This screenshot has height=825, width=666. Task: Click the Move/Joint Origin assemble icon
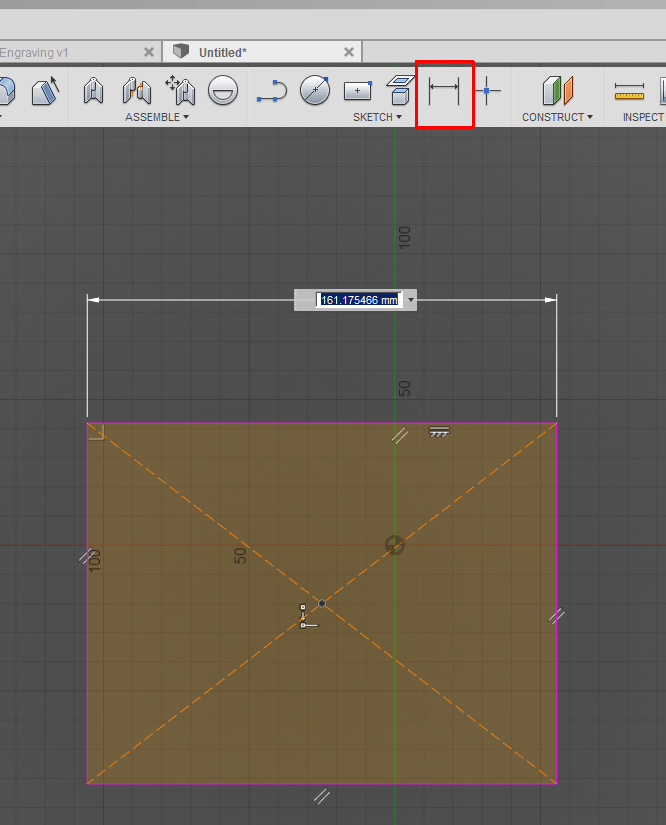click(x=180, y=90)
